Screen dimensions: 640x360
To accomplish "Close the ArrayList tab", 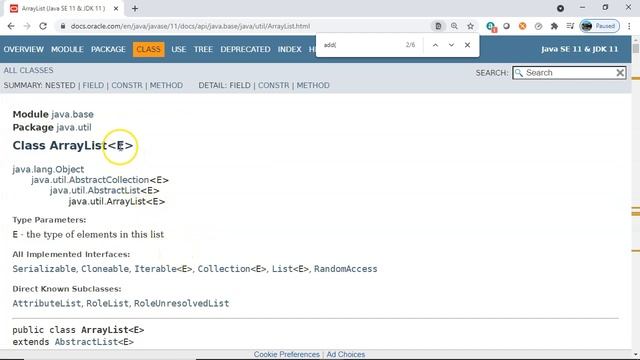I will point(116,8).
